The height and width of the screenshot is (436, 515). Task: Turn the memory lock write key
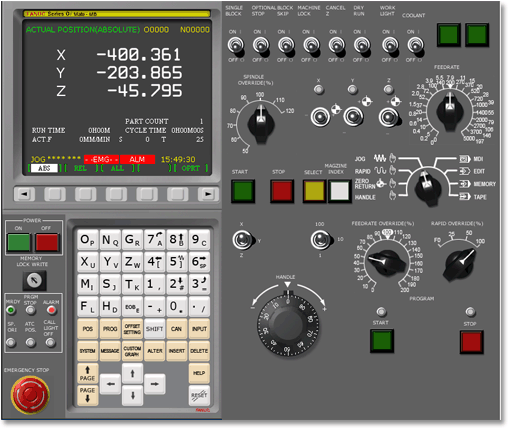pos(34,280)
